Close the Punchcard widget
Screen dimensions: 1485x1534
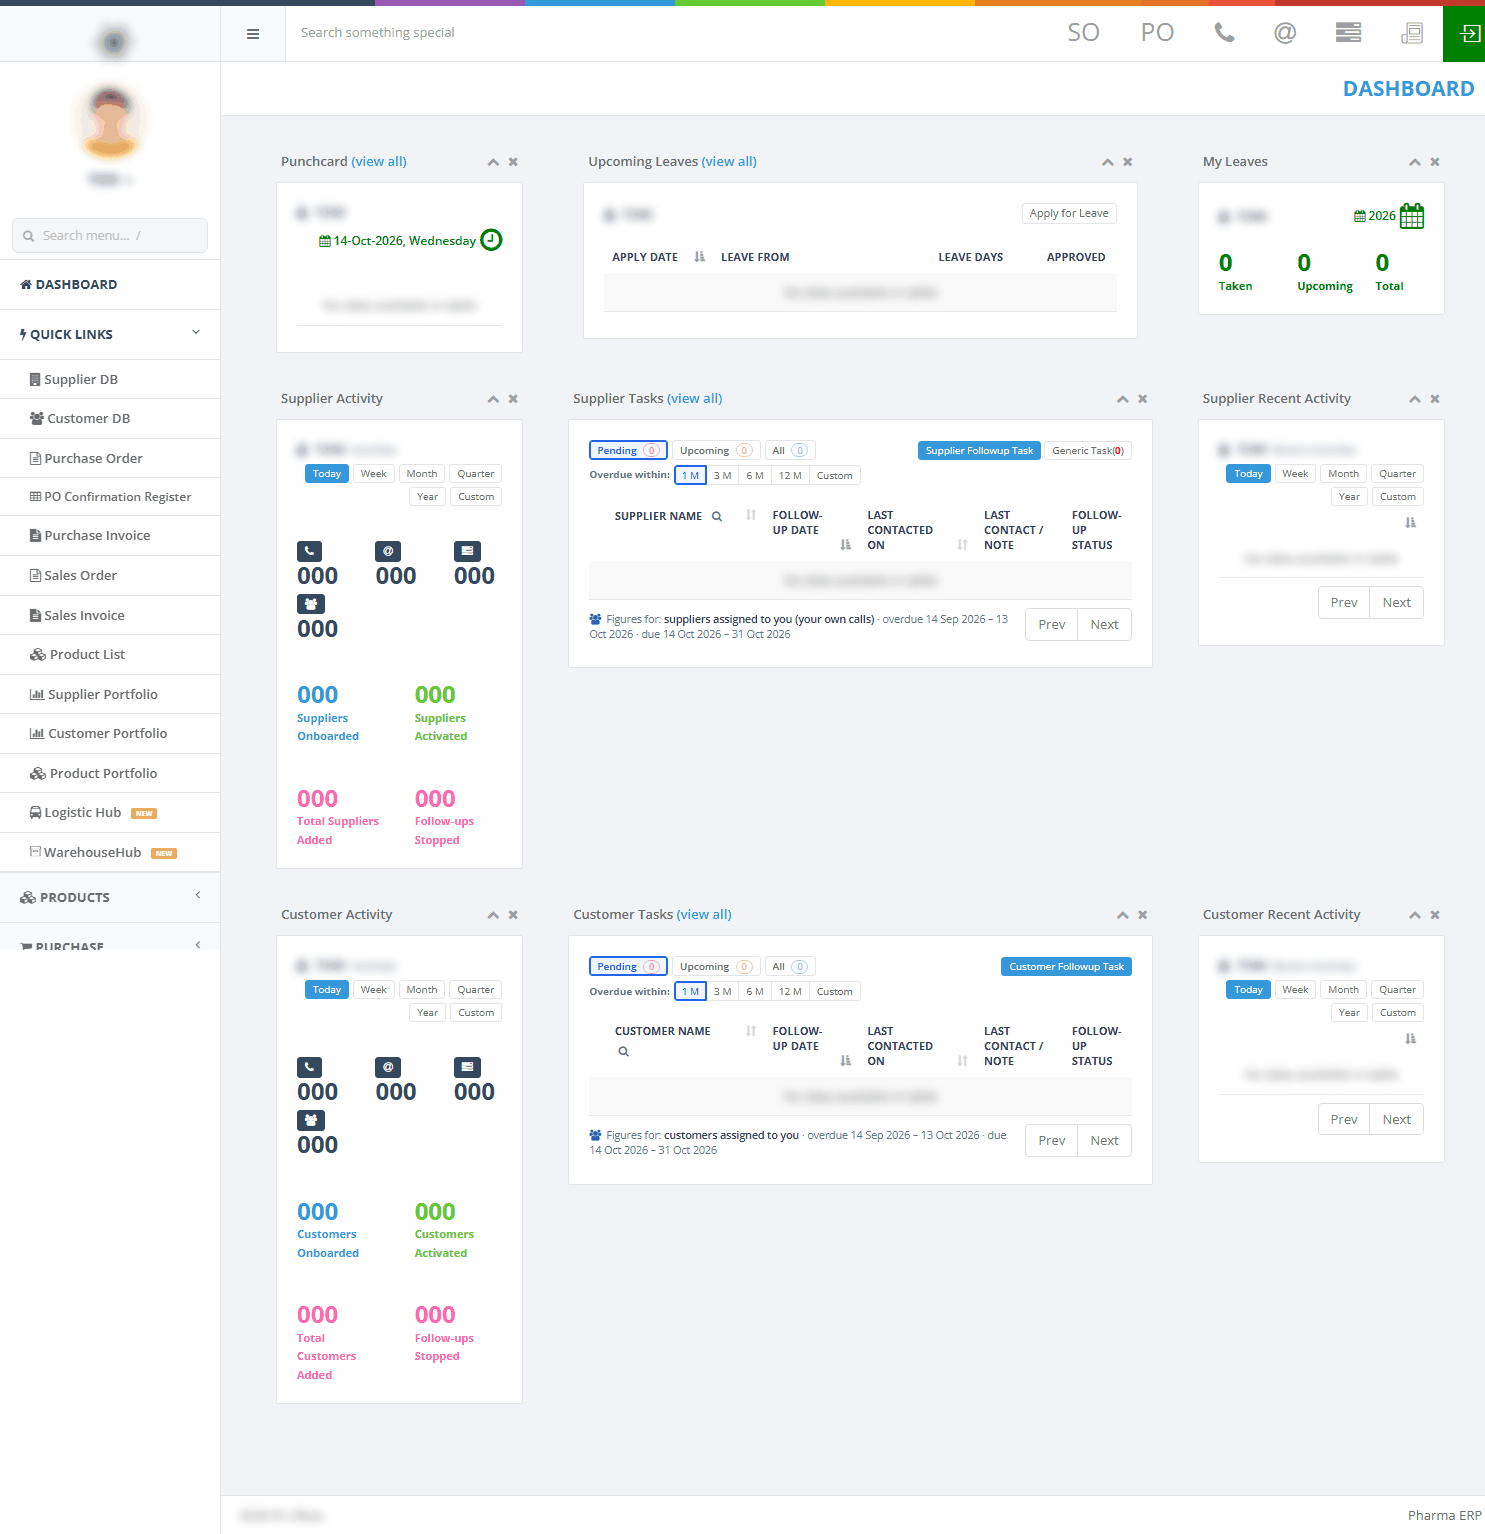tap(513, 162)
